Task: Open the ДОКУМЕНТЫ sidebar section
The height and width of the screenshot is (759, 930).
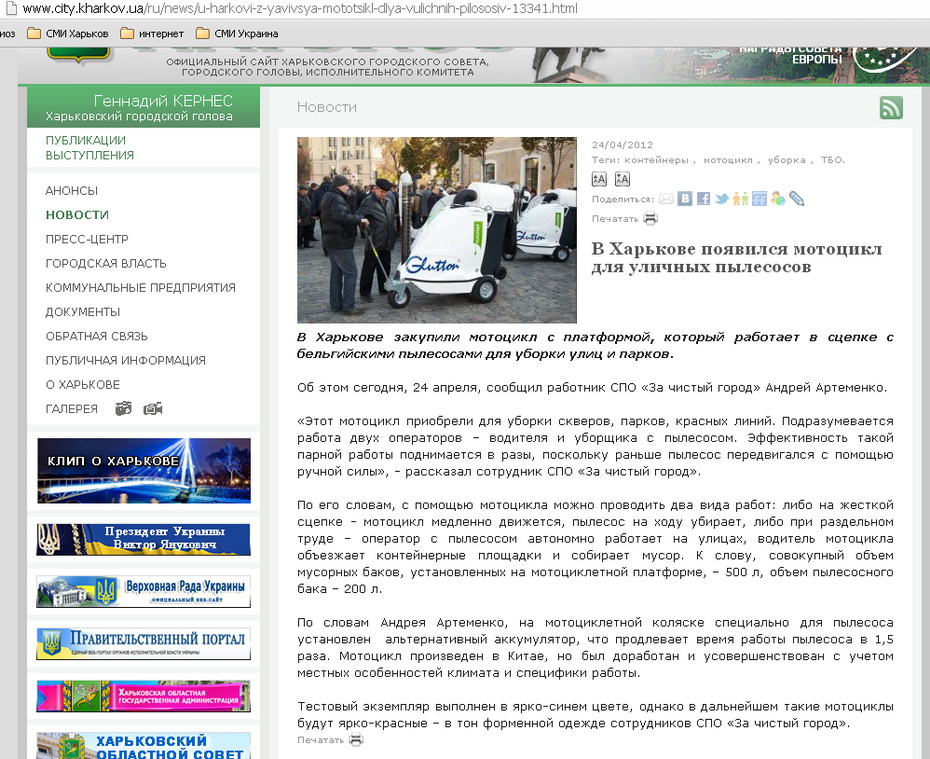Action: 83,312
